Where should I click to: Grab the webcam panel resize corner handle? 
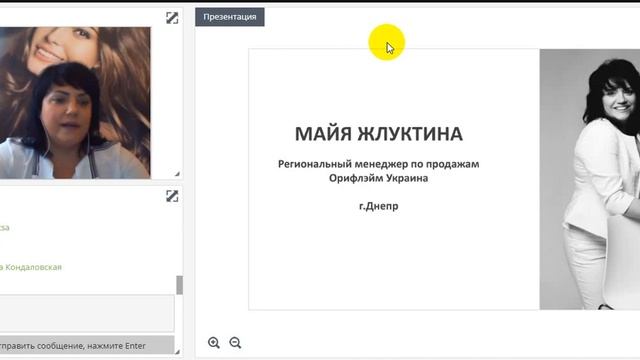point(178,174)
